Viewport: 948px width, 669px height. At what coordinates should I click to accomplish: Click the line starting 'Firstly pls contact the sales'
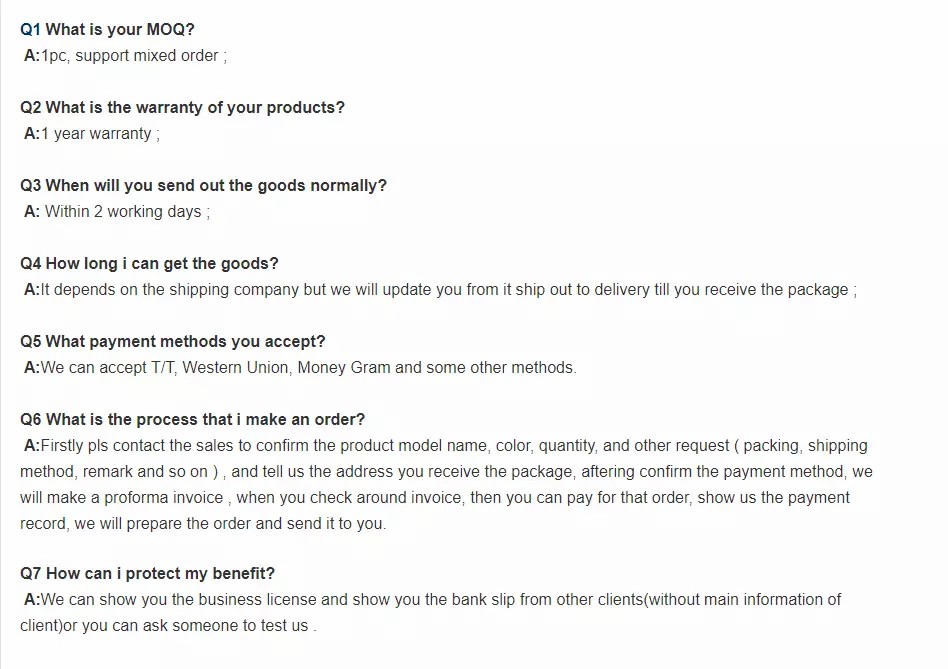pos(446,446)
